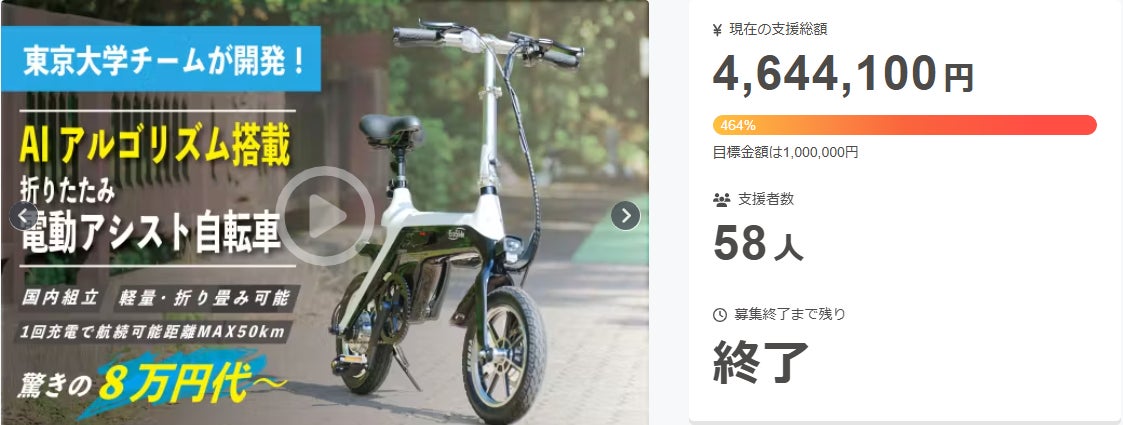Click the 4,644,100円 total amount

point(843,76)
